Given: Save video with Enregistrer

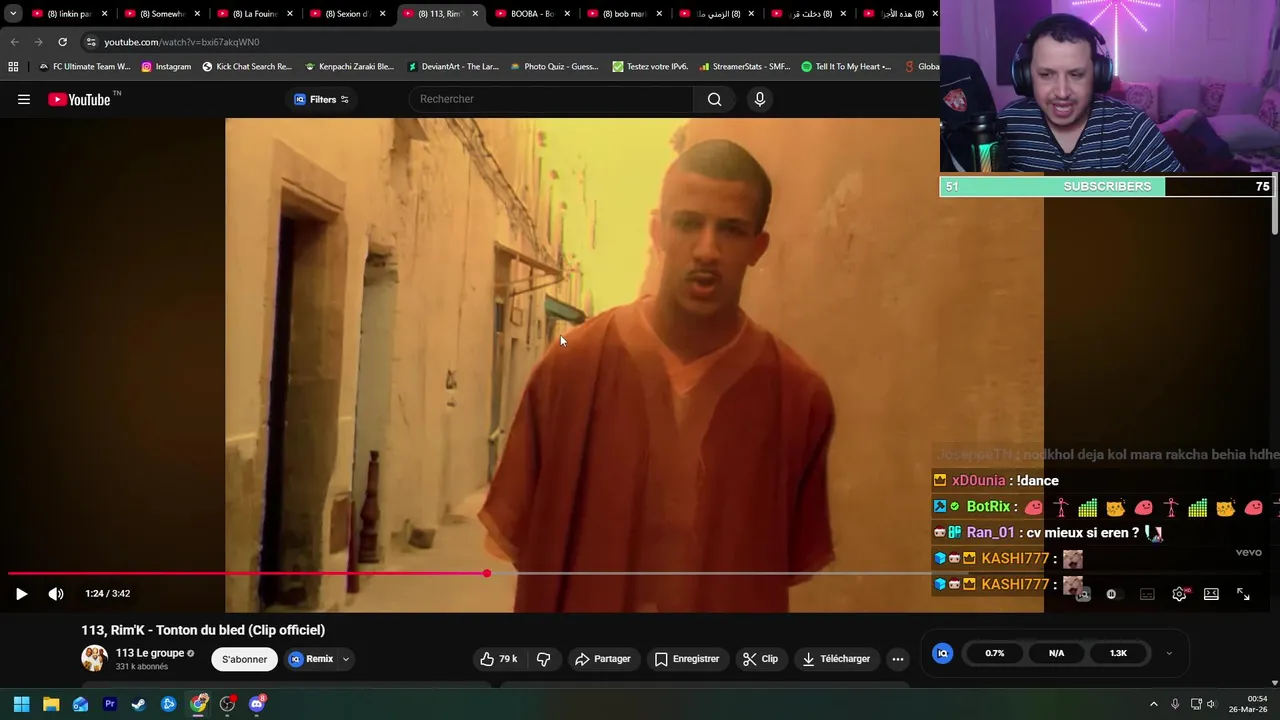Looking at the screenshot, I should (x=686, y=659).
